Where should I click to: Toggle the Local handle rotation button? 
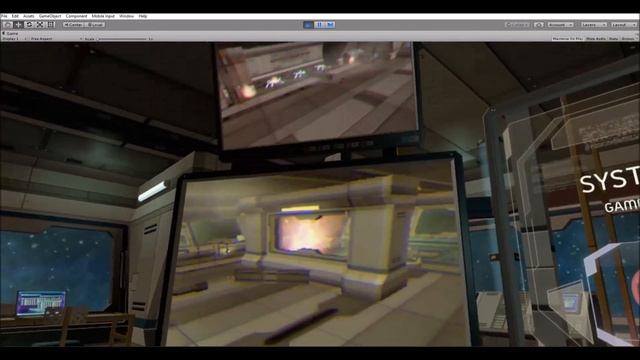(96, 25)
